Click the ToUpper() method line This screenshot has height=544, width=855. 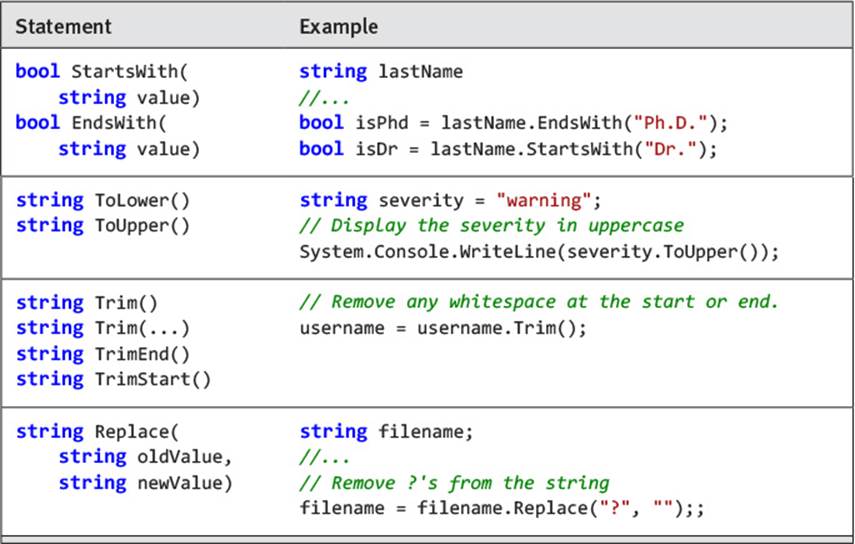coord(103,226)
